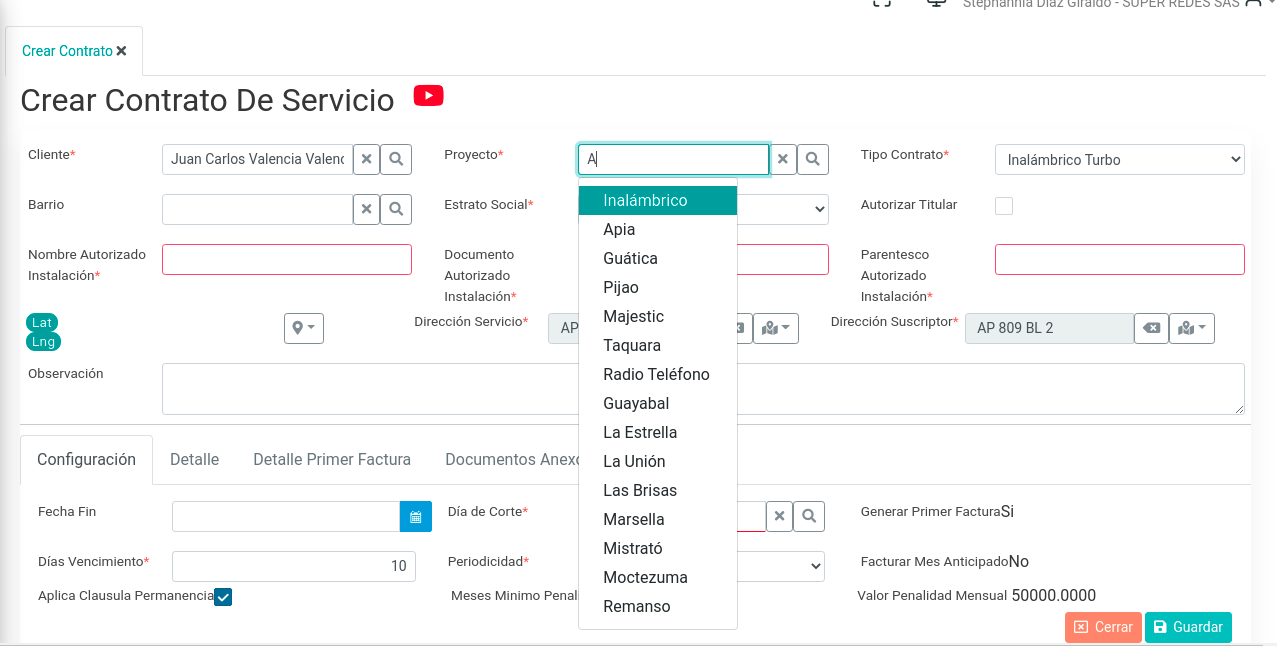Pick Mistrató from the suggestions
This screenshot has height=646, width=1277.
(658, 548)
